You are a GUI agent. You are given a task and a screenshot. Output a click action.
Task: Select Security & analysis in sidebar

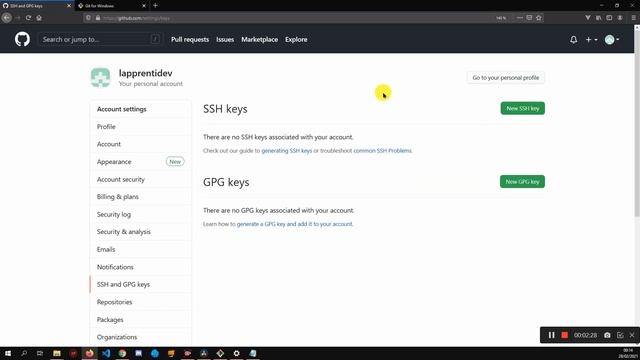(x=141, y=232)
